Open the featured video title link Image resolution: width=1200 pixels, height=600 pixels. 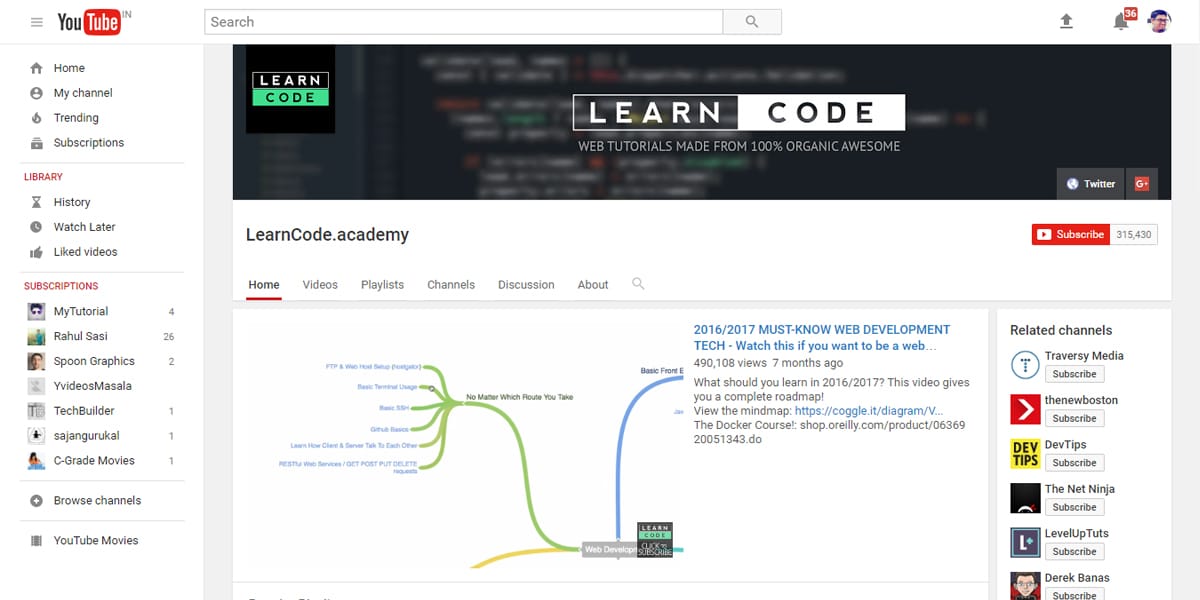point(822,337)
